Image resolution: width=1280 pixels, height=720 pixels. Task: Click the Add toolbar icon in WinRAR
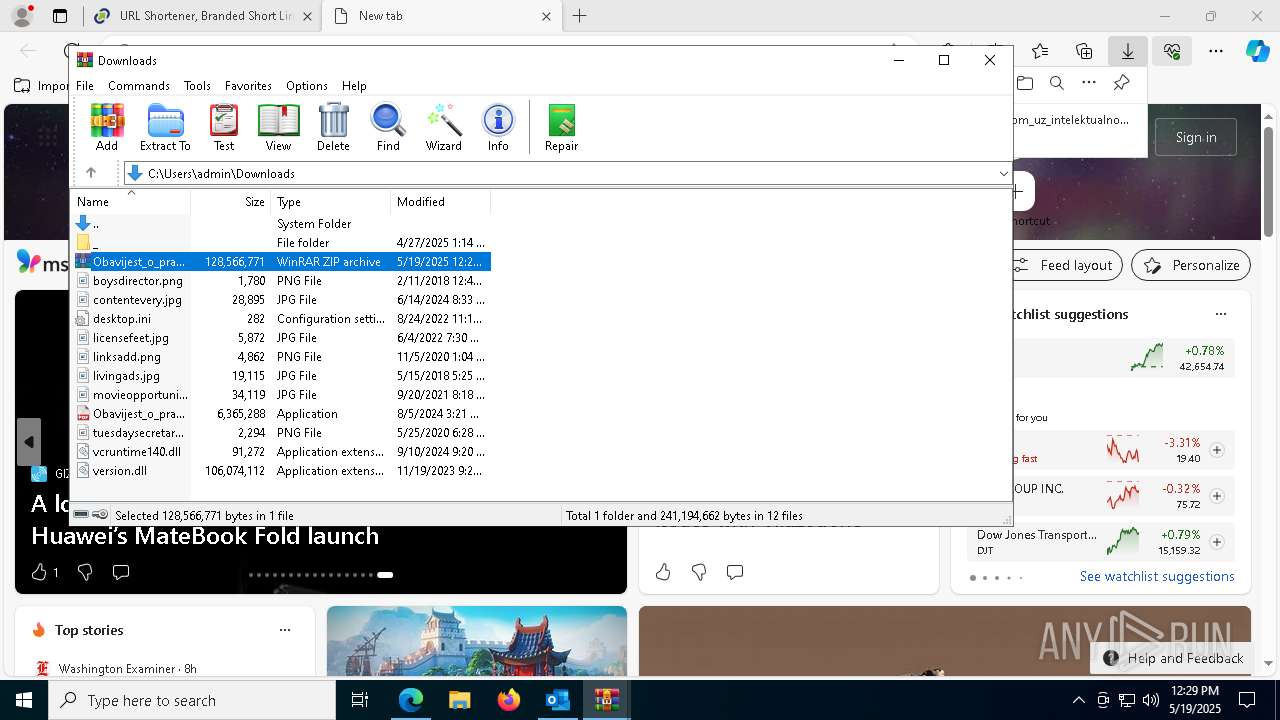point(107,127)
